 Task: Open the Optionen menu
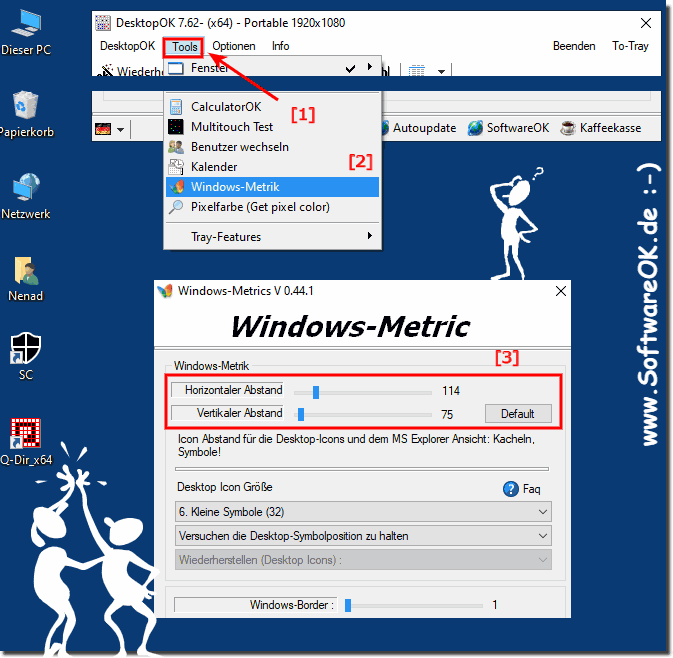(233, 46)
